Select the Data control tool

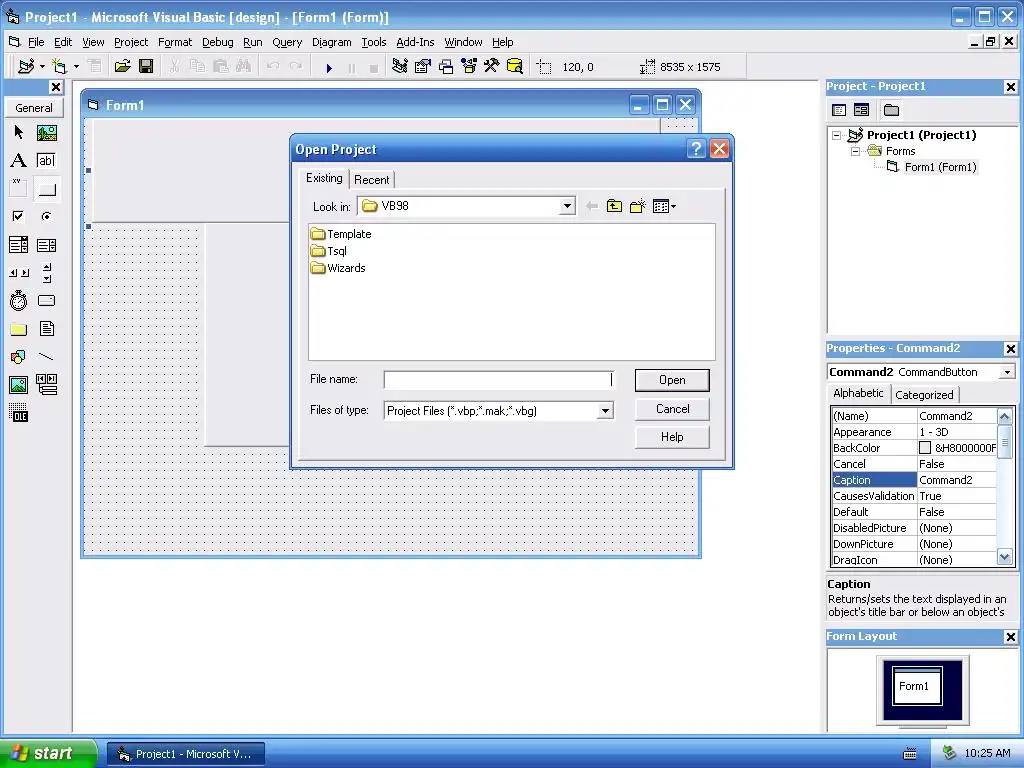coord(46,385)
